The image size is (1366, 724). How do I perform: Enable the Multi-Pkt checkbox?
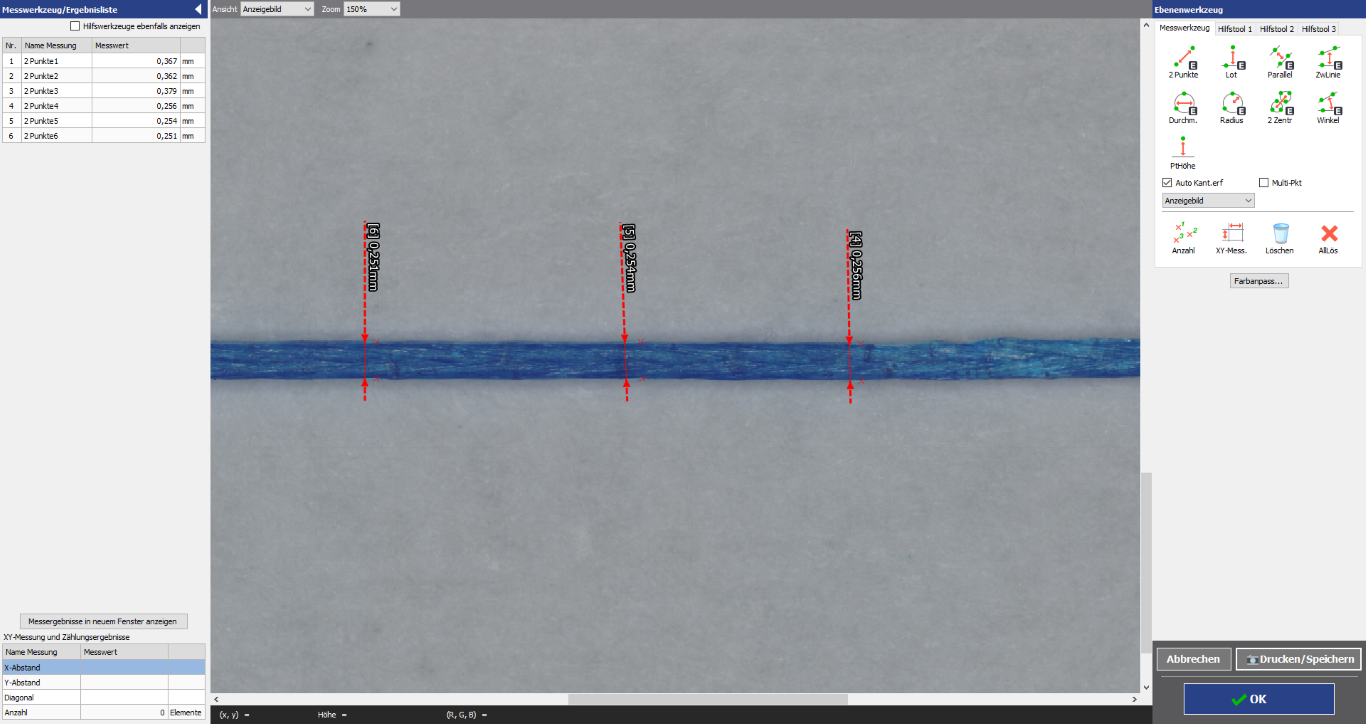click(x=1264, y=183)
